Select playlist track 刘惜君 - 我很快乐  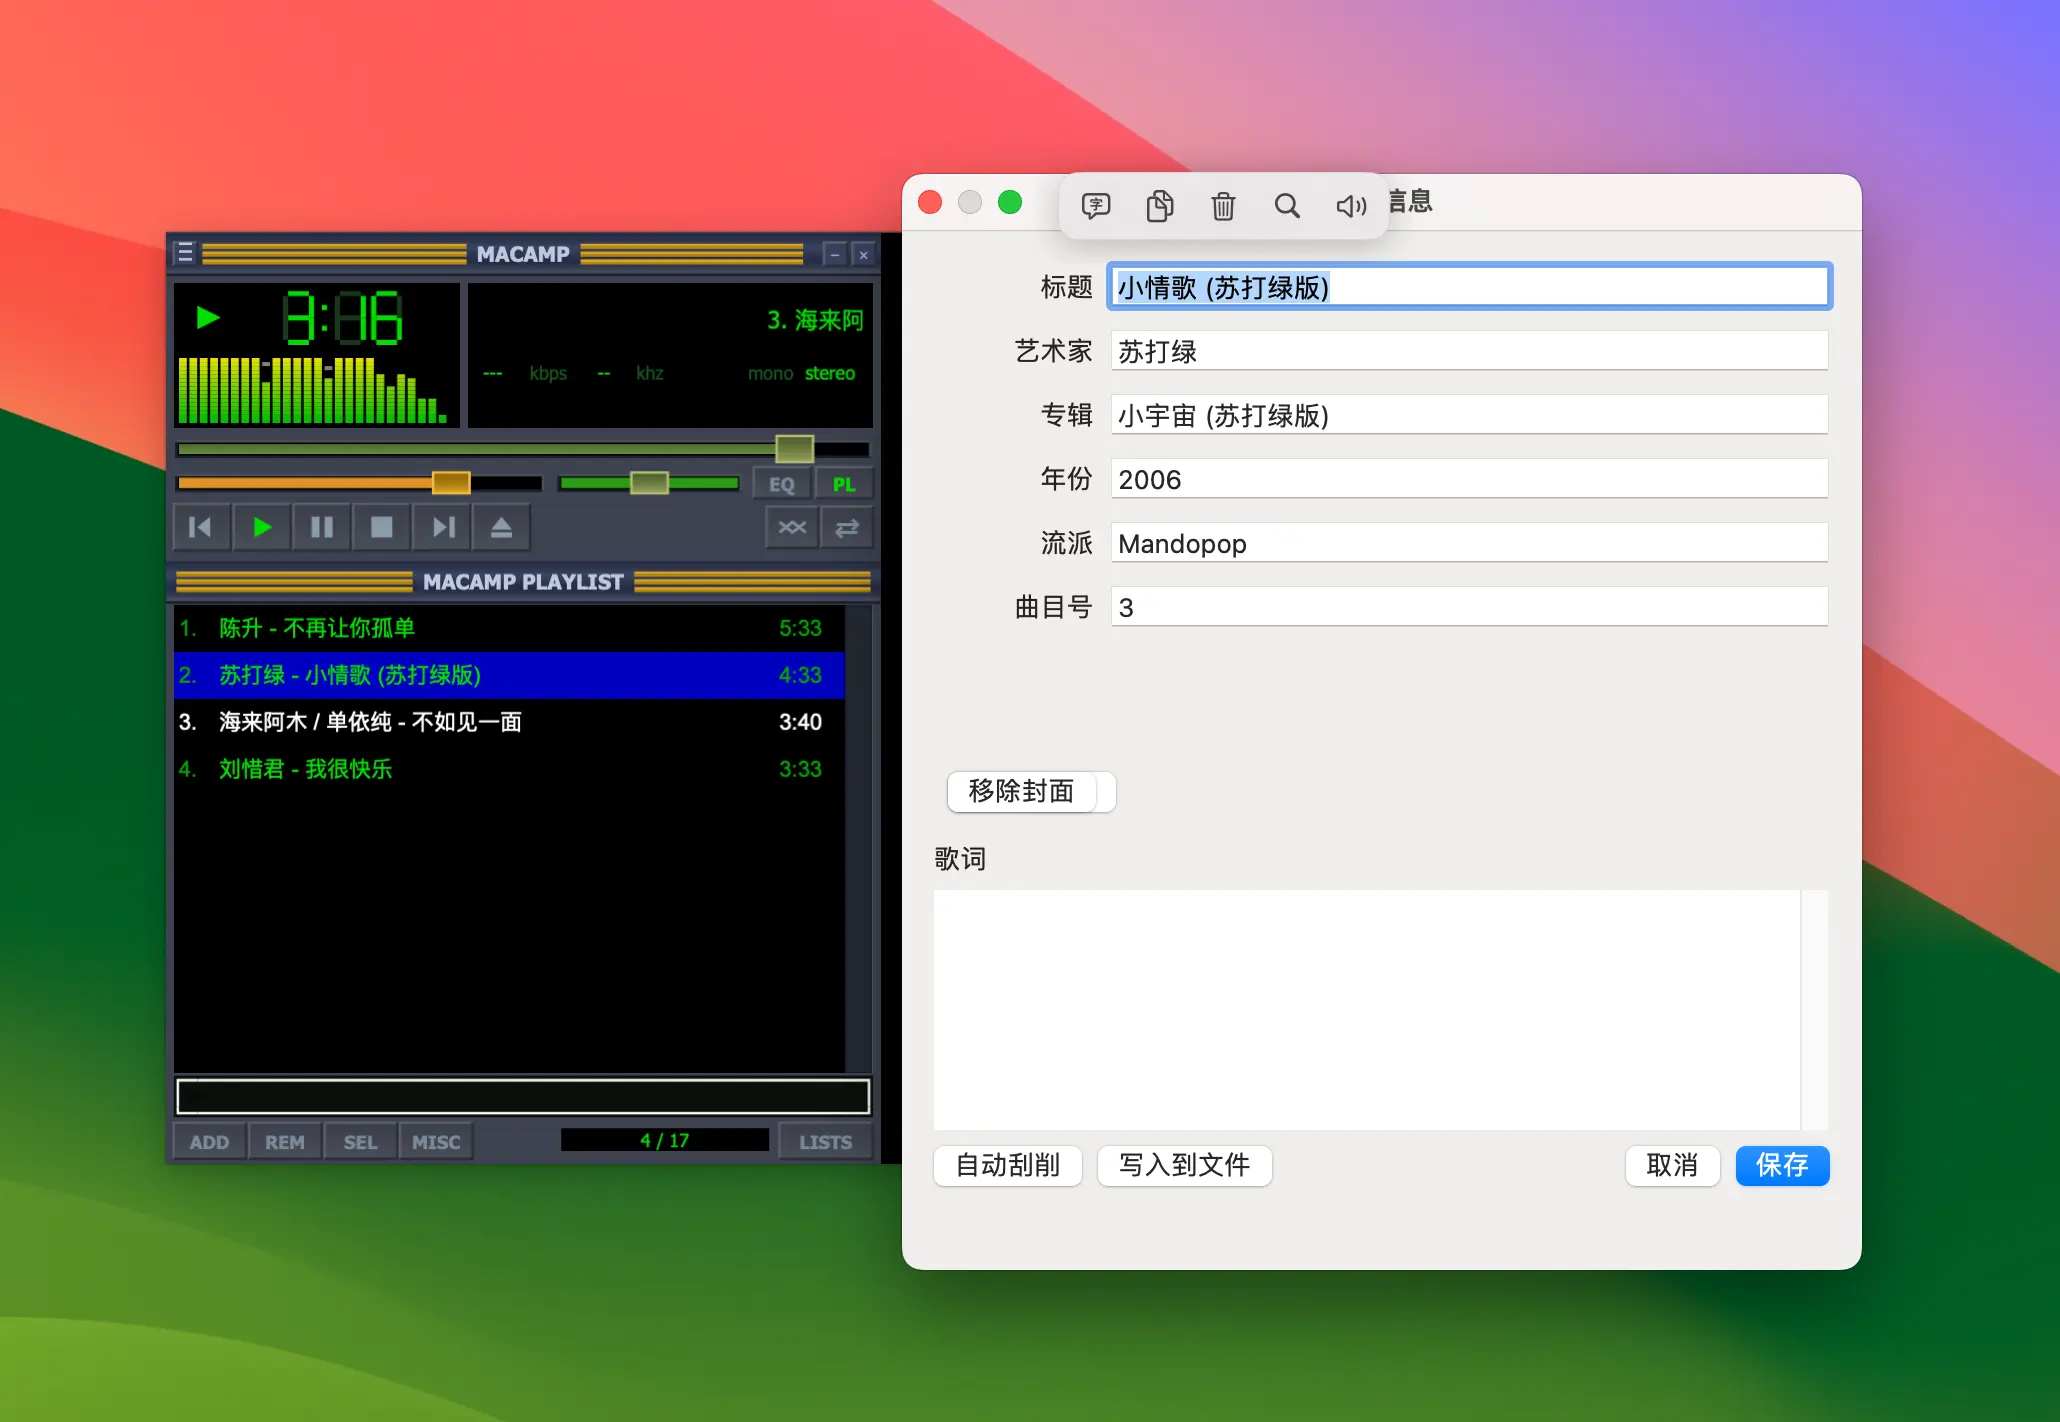tap(509, 769)
